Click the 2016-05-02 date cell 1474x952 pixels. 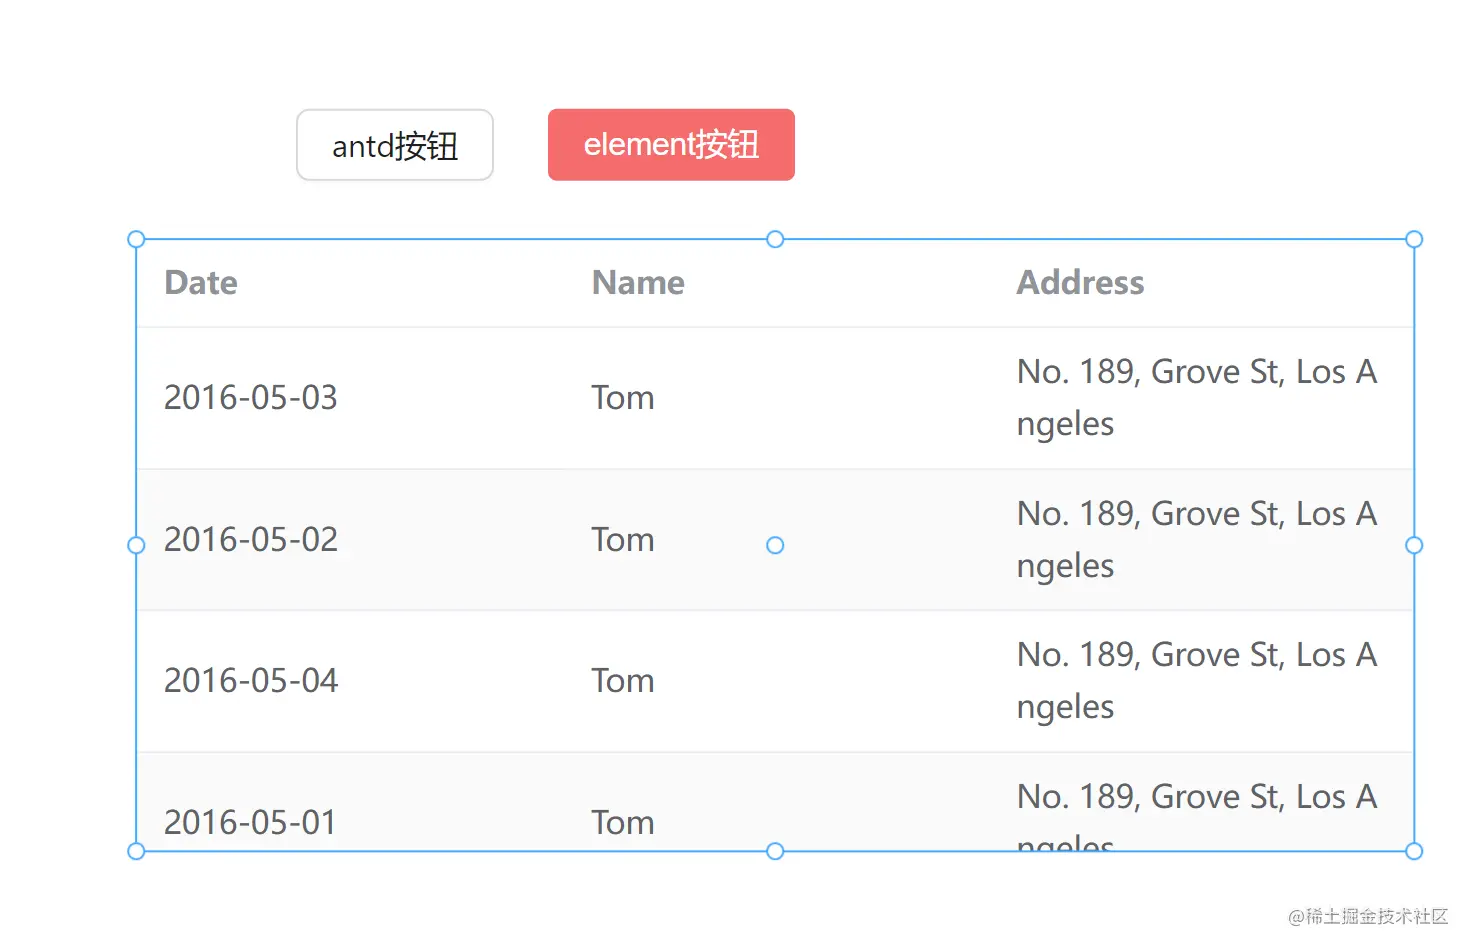point(251,540)
